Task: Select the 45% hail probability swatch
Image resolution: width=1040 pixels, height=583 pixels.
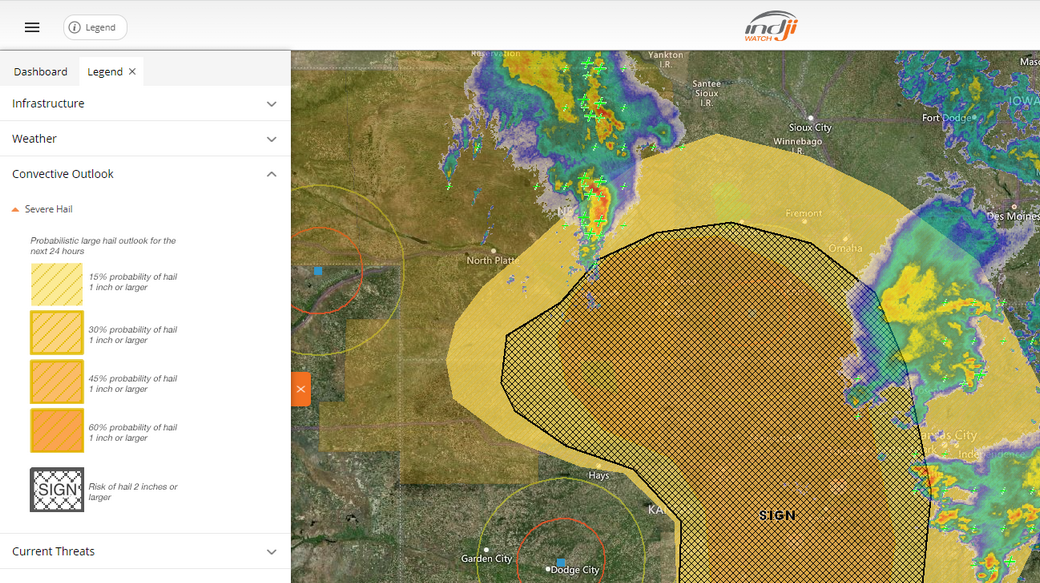Action: pyautogui.click(x=57, y=382)
